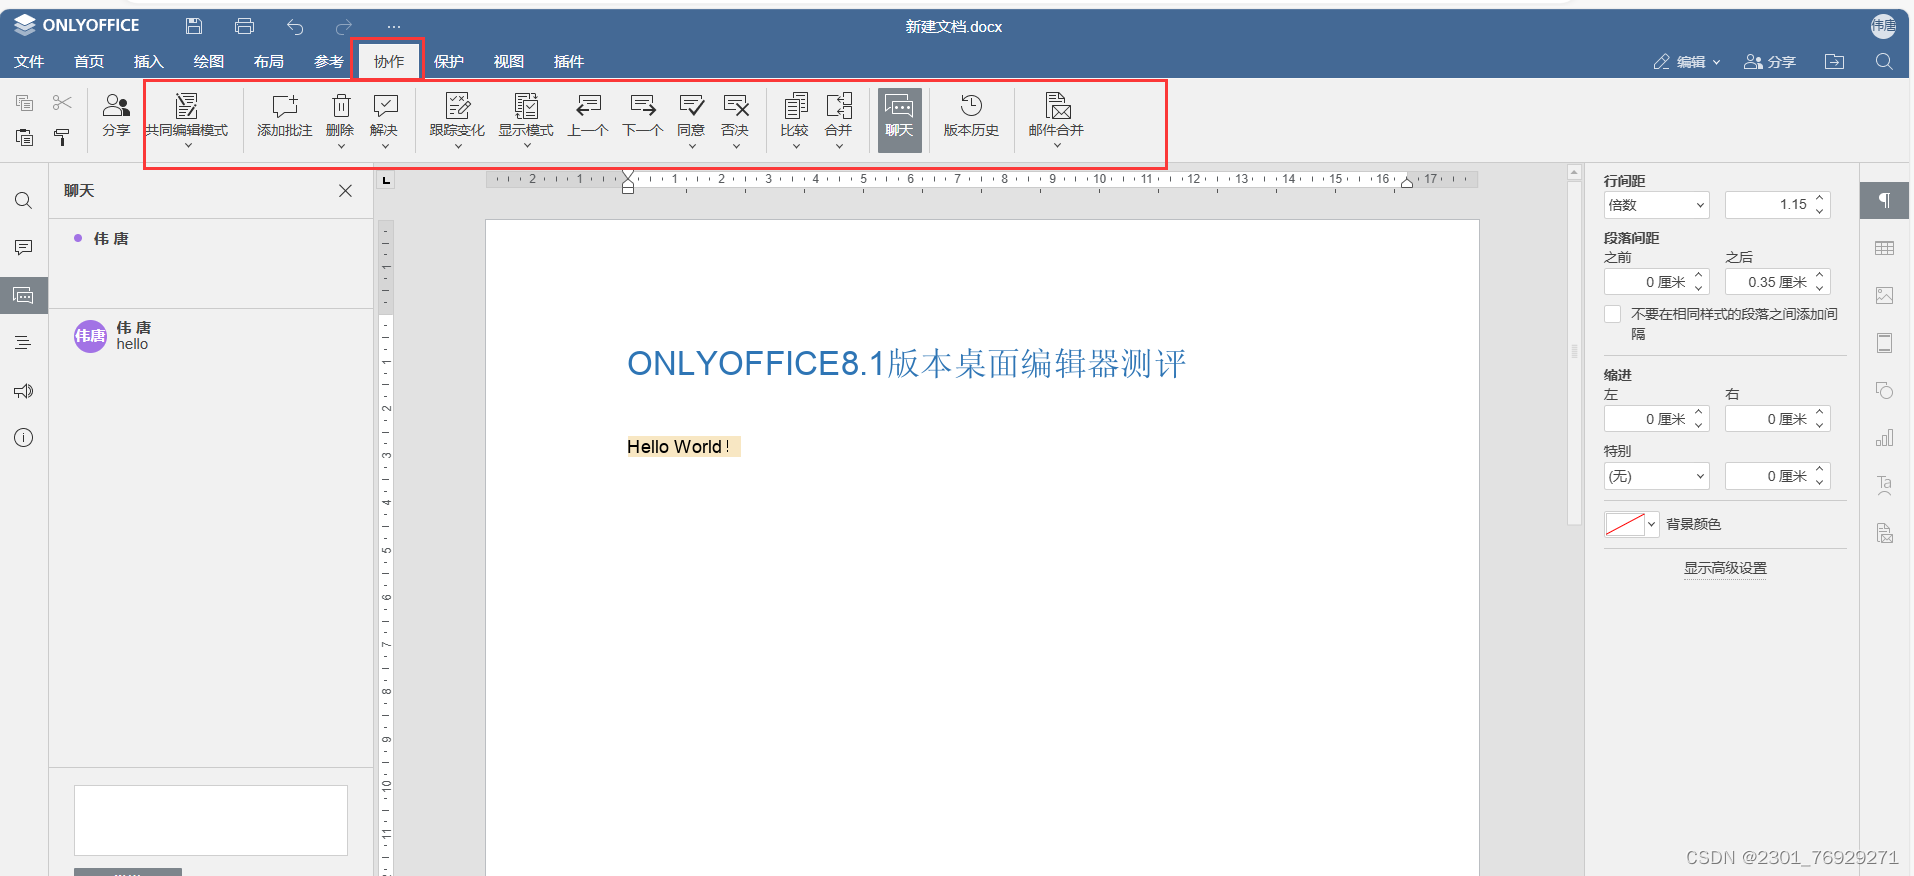The height and width of the screenshot is (876, 1914).
Task: Open table settings icon in right sidebar
Action: [x=1884, y=248]
